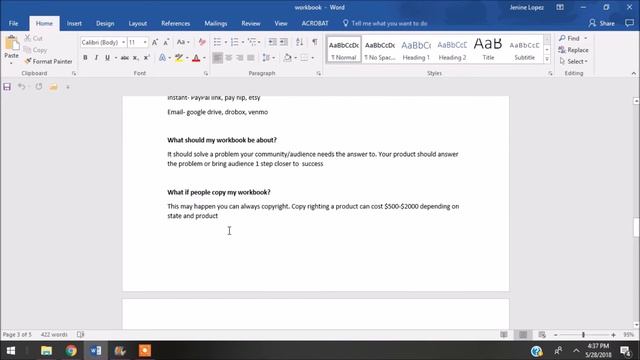Toggle Underline formatting
640x360 pixels.
pyautogui.click(x=107, y=58)
